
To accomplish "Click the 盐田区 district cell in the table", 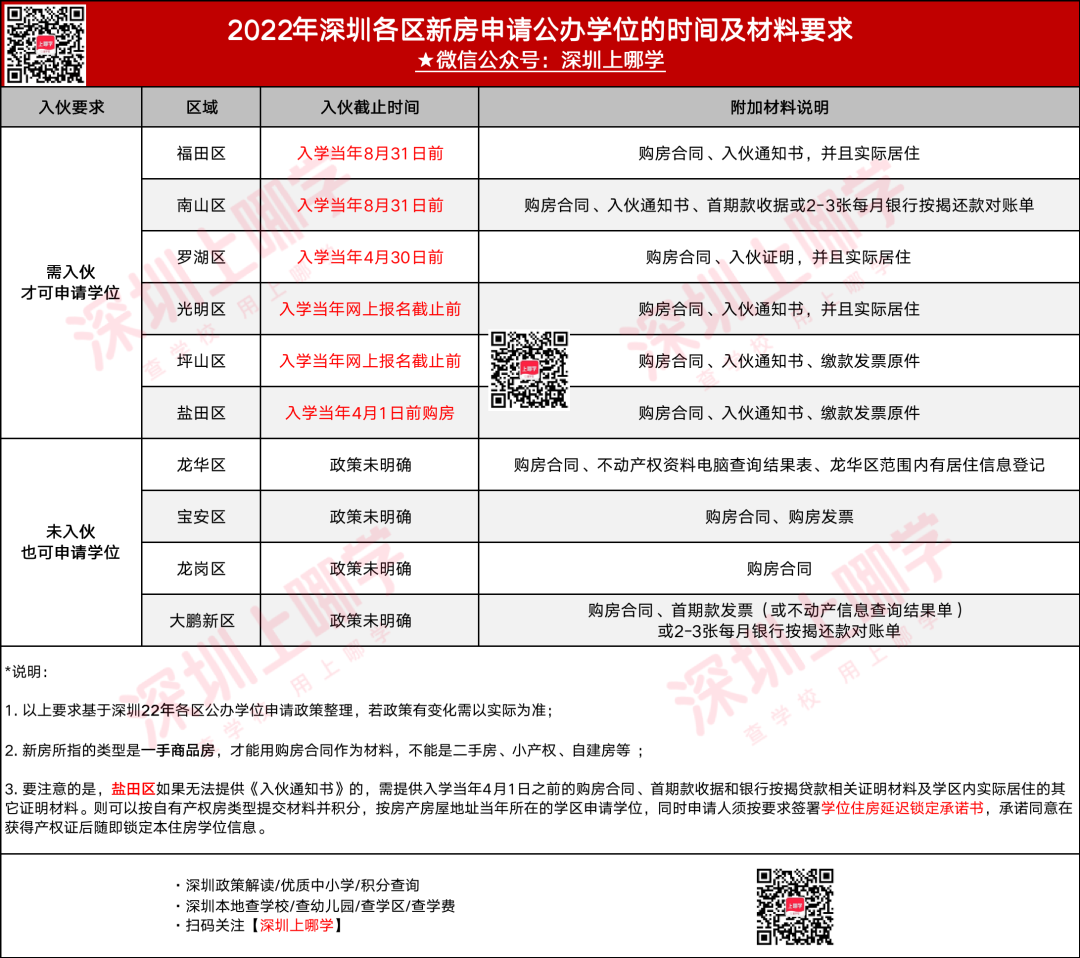I will tap(201, 413).
